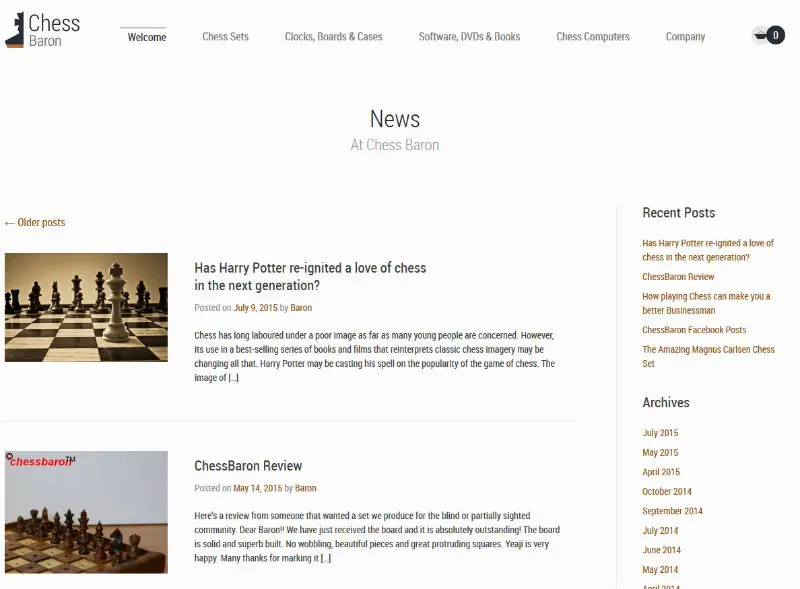Open the Company menu

[685, 37]
